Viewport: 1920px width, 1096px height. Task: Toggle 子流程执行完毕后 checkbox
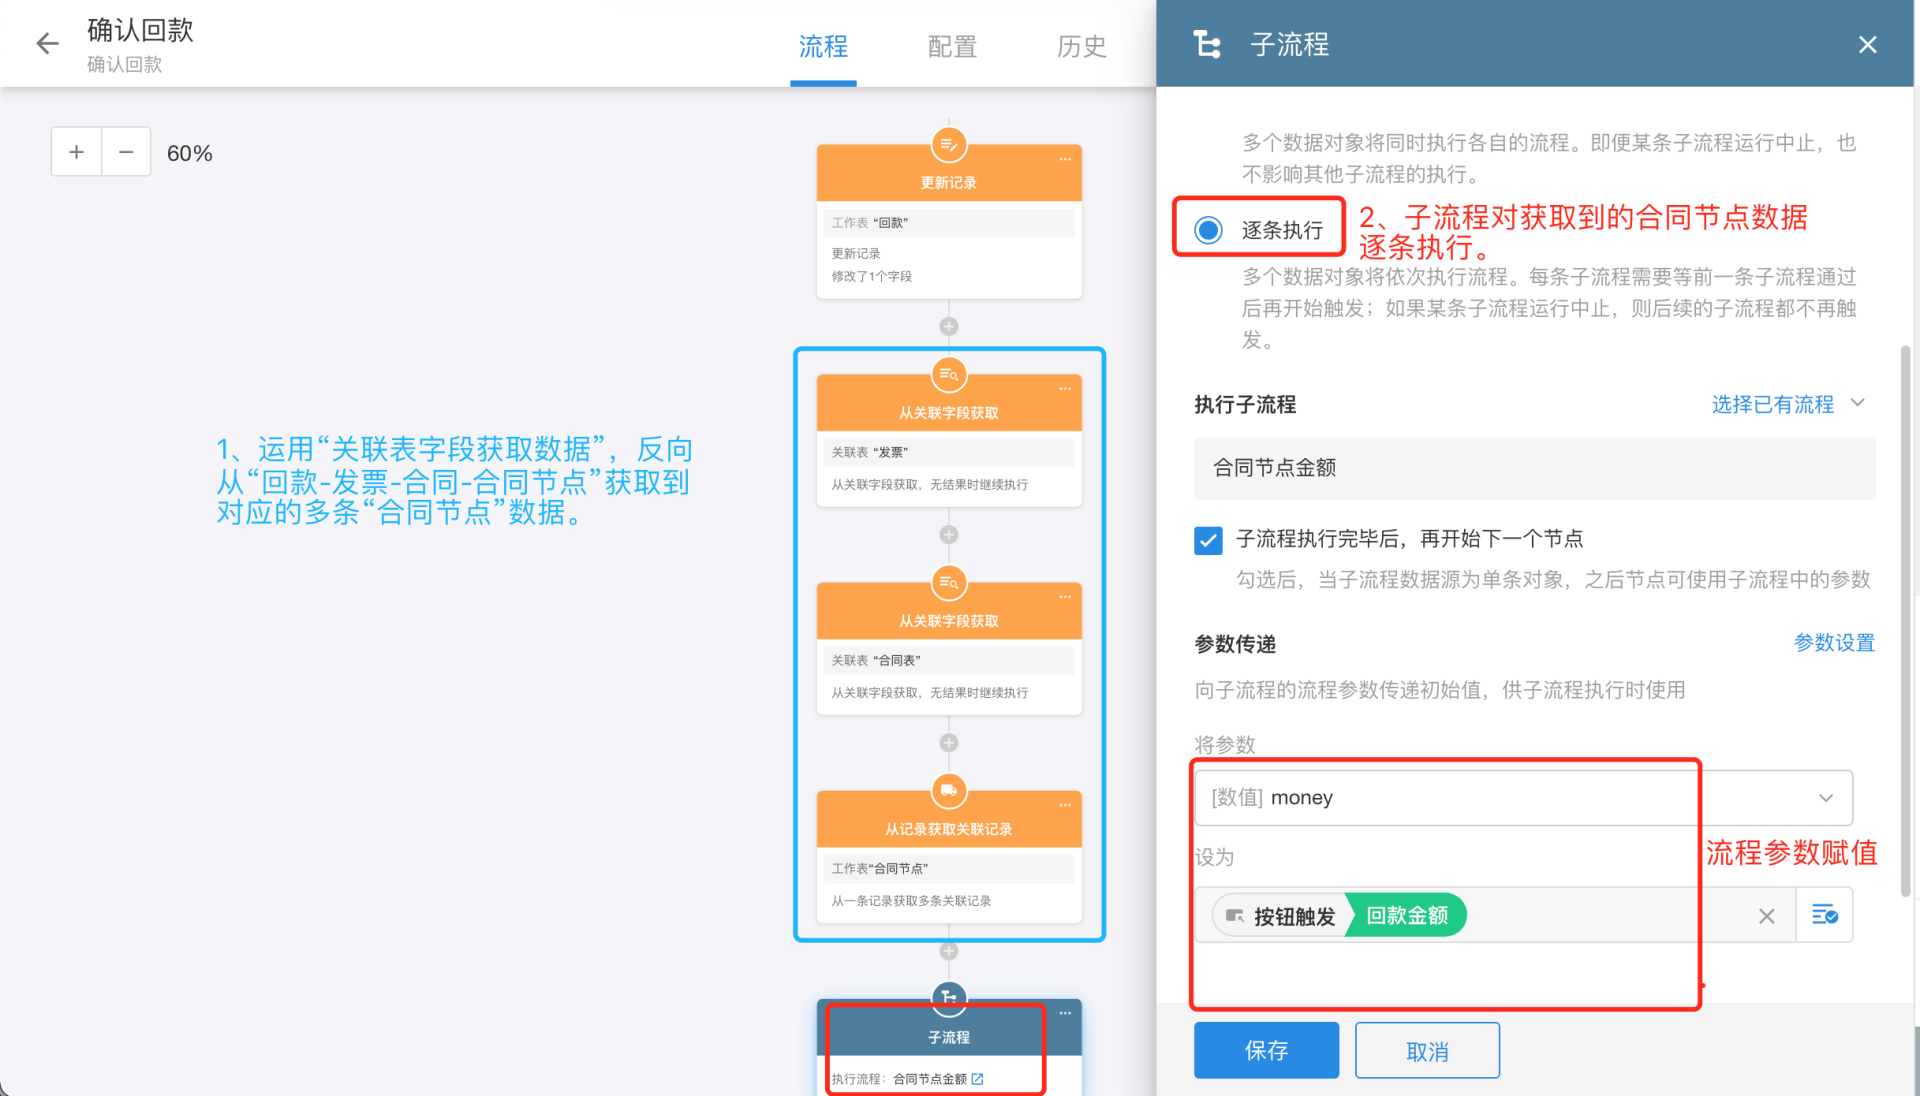(1208, 540)
